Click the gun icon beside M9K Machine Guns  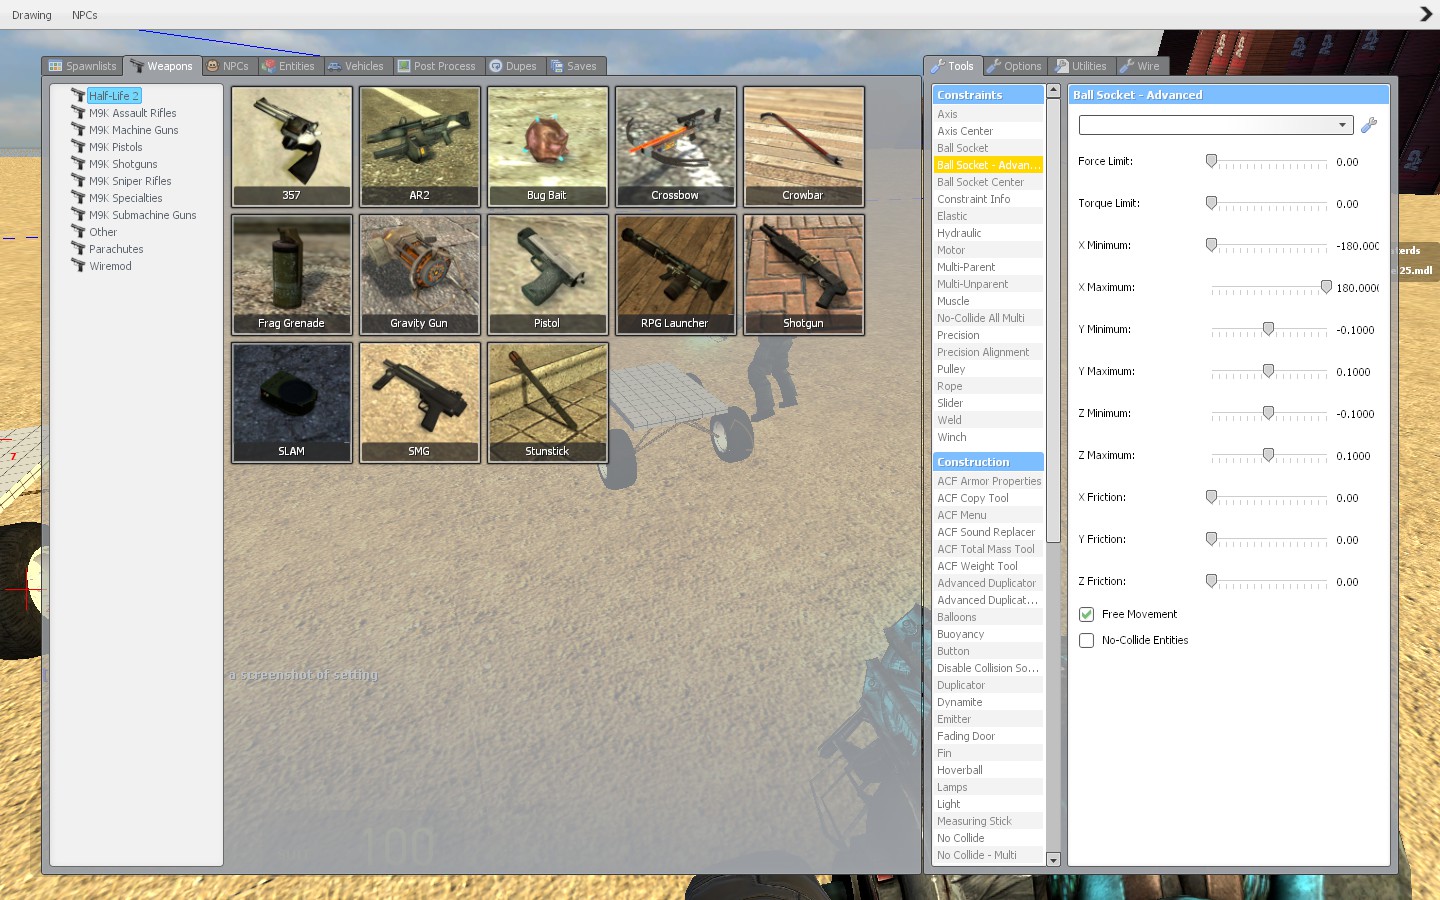pyautogui.click(x=78, y=130)
